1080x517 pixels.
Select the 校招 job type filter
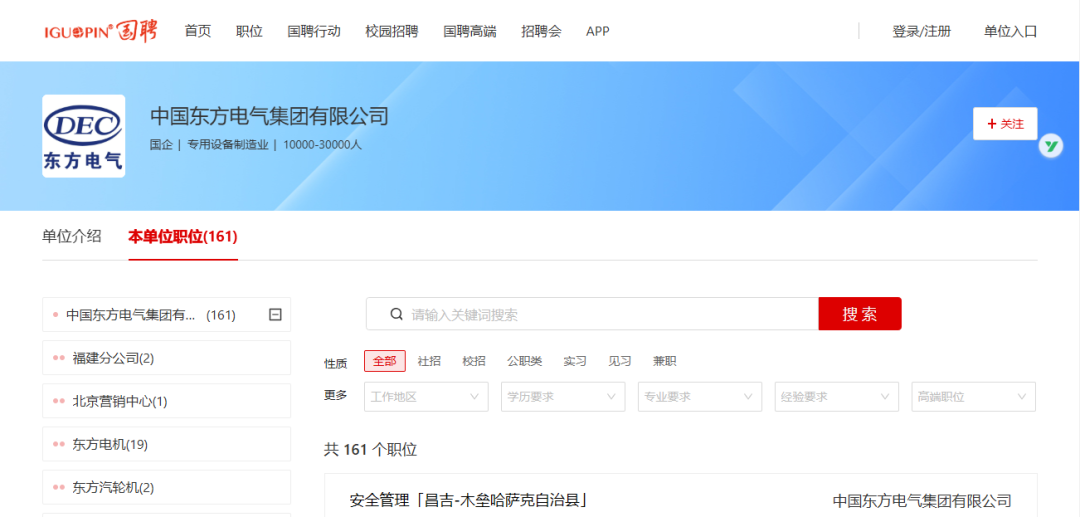tap(474, 361)
